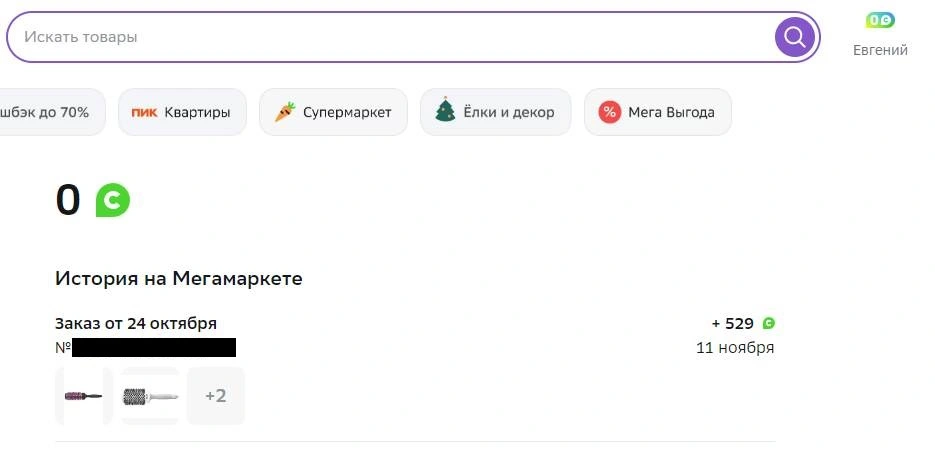The height and width of the screenshot is (455, 935).
Task: Click the small green bonus icon next to +529
Action: click(x=769, y=324)
